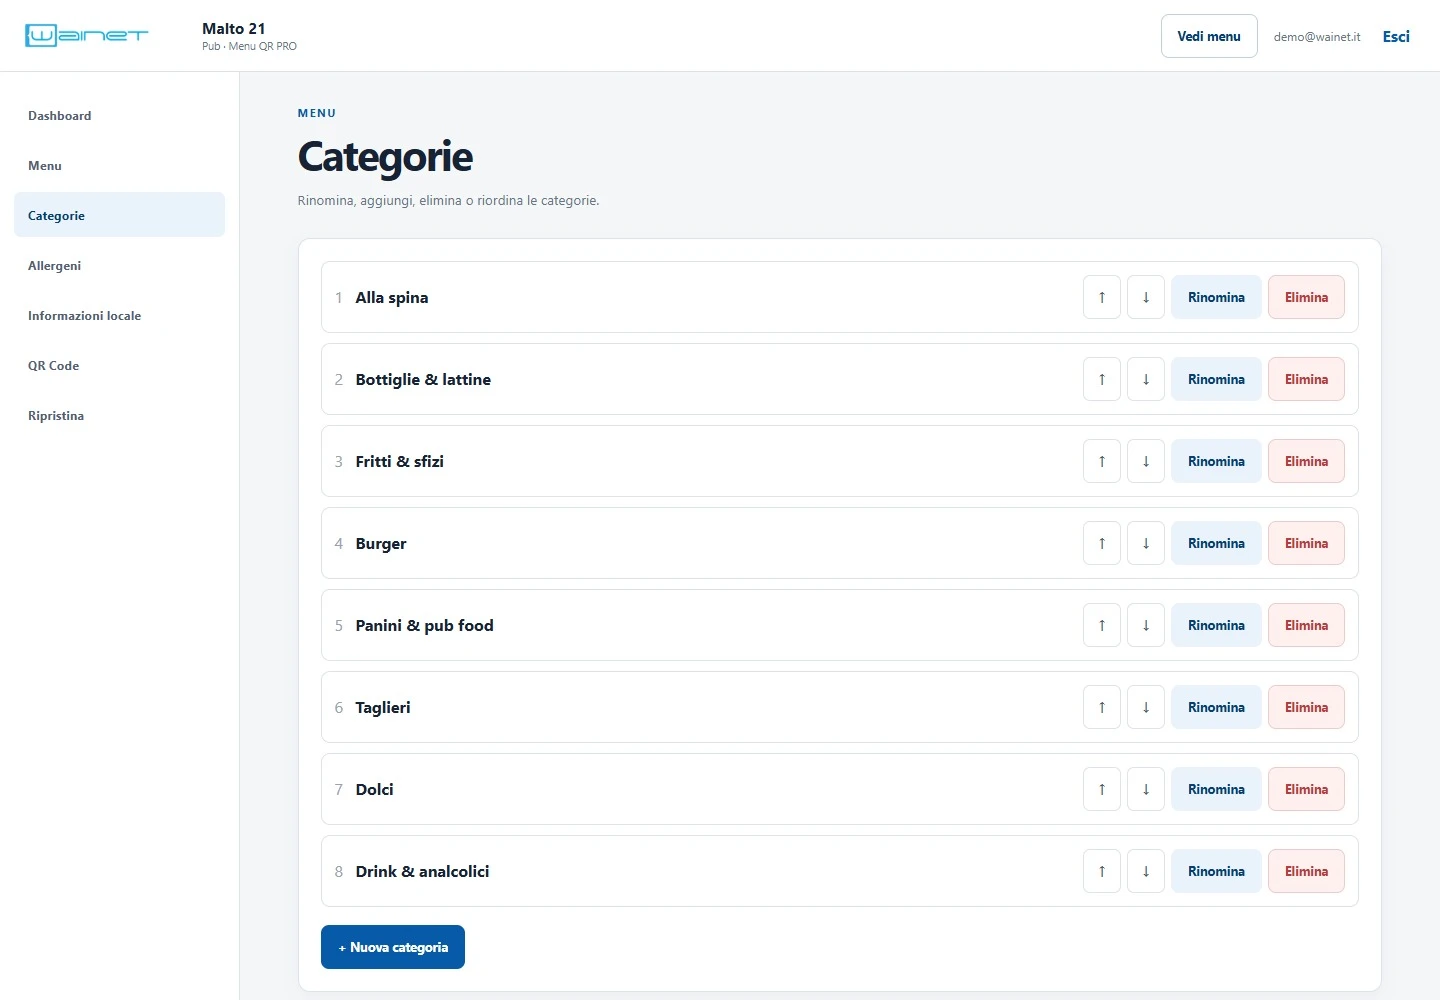Click down arrow for Fritti & sfizi
Image resolution: width=1440 pixels, height=1000 pixels.
click(1146, 461)
